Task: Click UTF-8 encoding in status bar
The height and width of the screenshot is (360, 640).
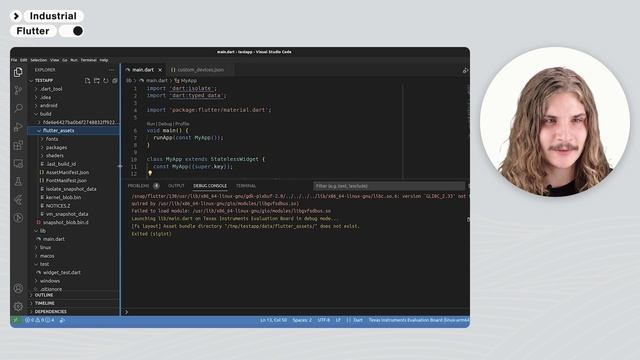Action: (x=323, y=320)
